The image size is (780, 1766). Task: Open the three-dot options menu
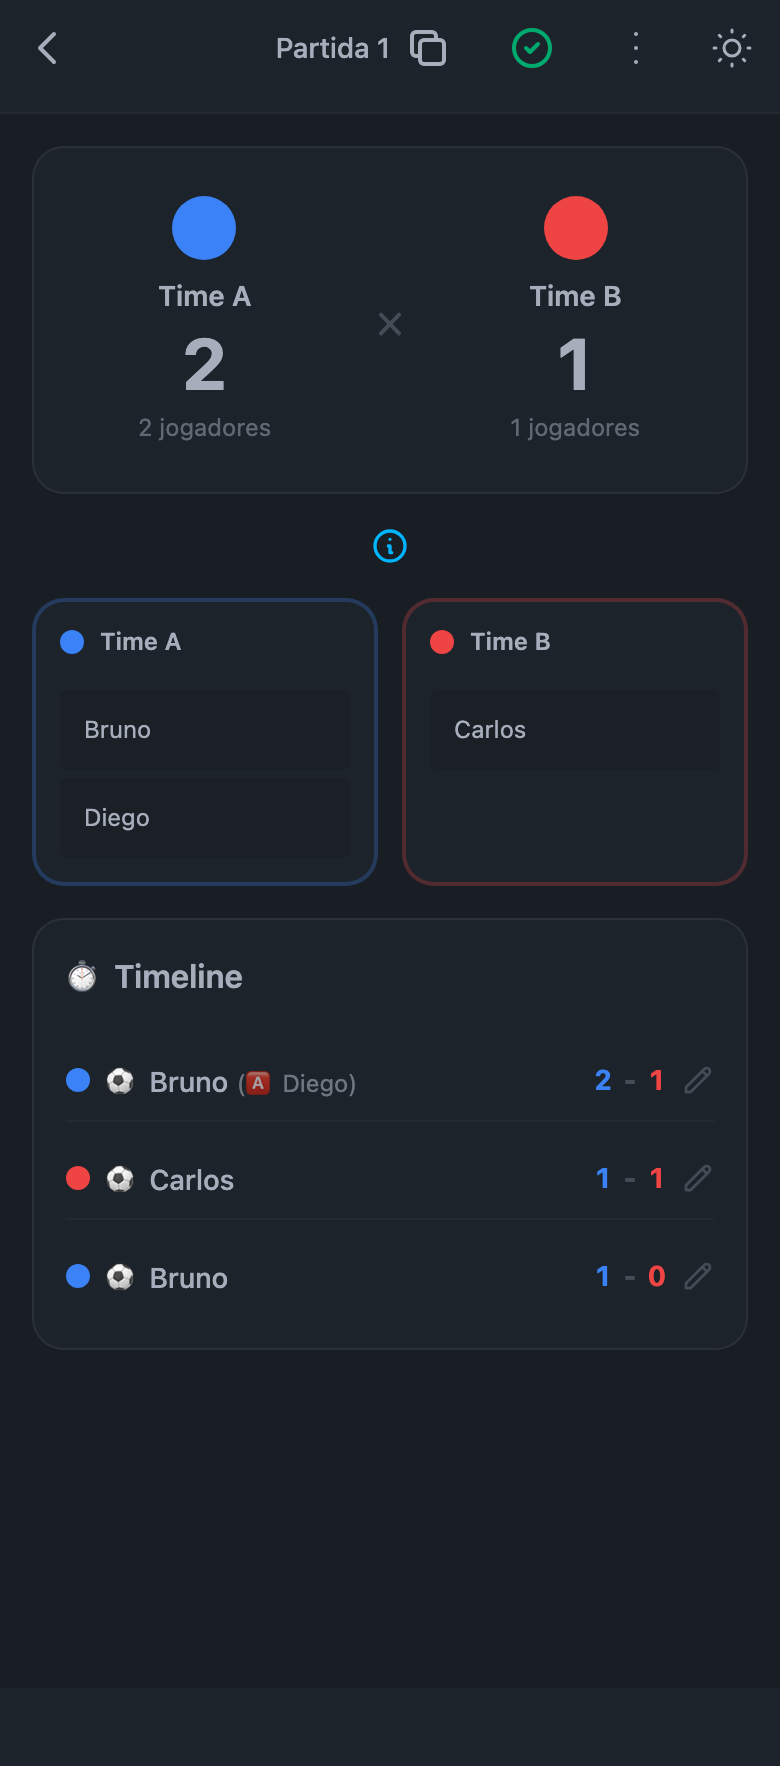pos(636,48)
